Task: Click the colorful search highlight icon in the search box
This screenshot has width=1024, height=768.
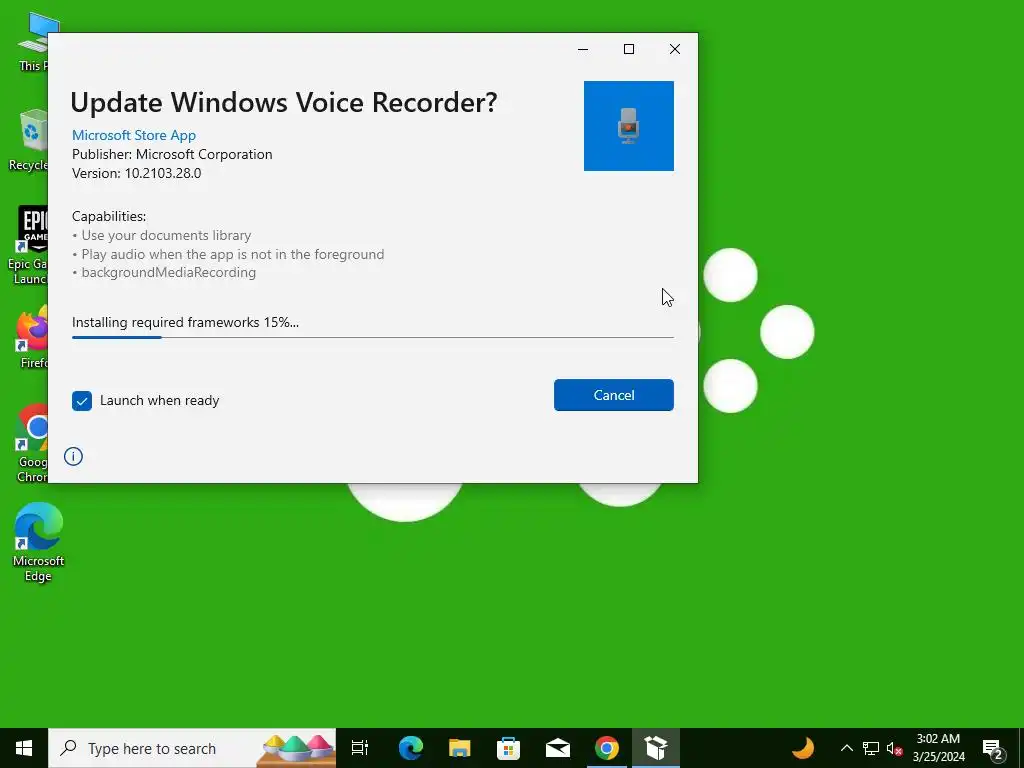Action: (x=296, y=750)
